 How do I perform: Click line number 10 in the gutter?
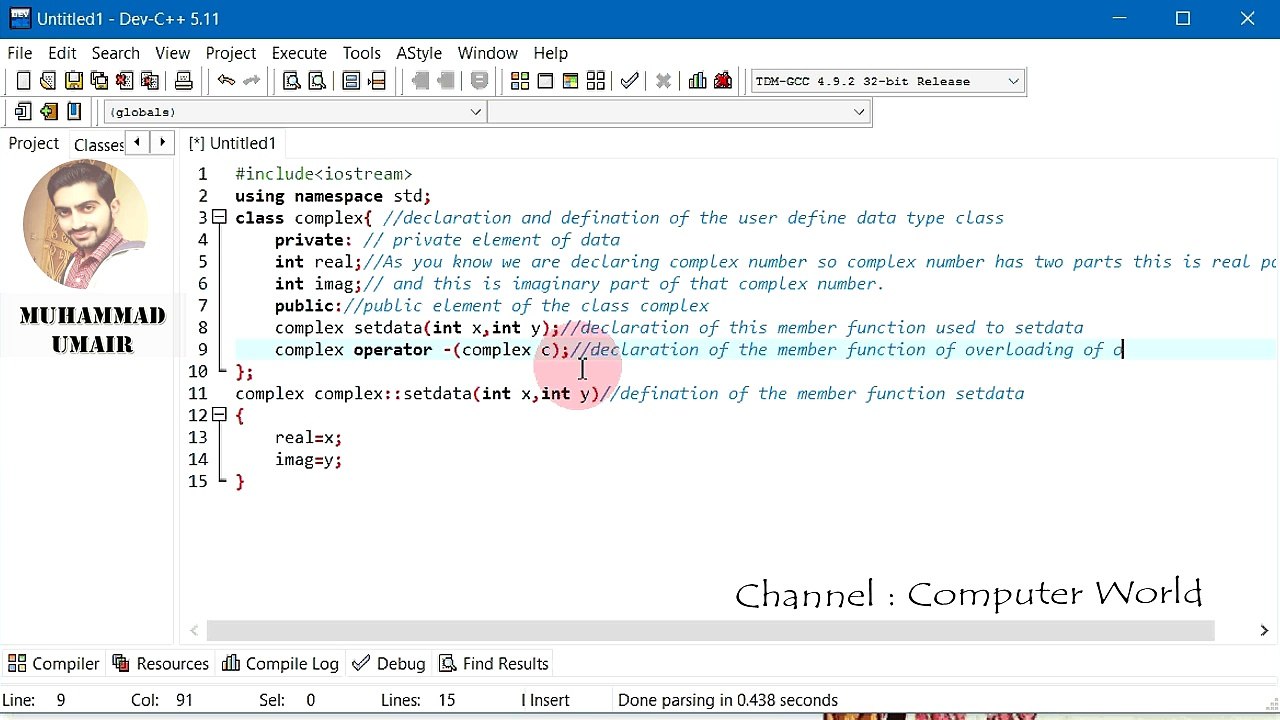pos(198,372)
